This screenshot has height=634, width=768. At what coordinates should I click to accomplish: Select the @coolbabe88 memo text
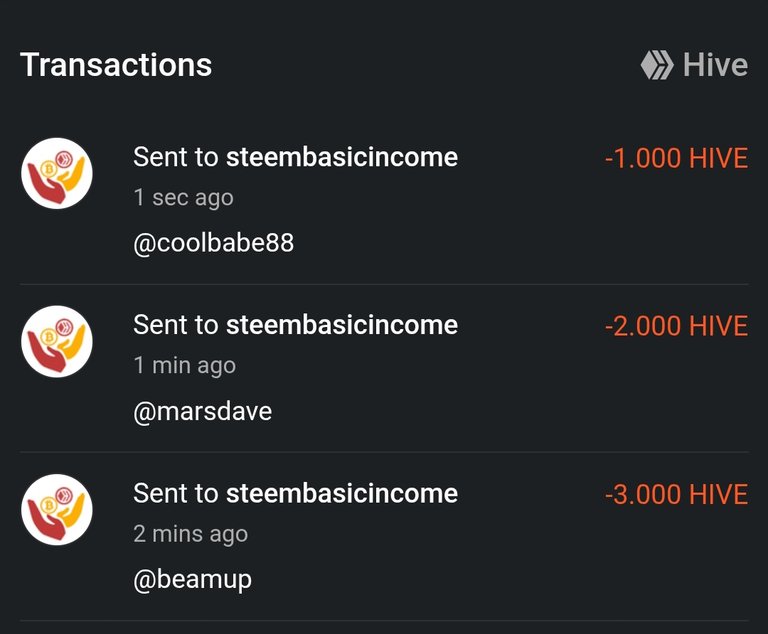[x=214, y=243]
